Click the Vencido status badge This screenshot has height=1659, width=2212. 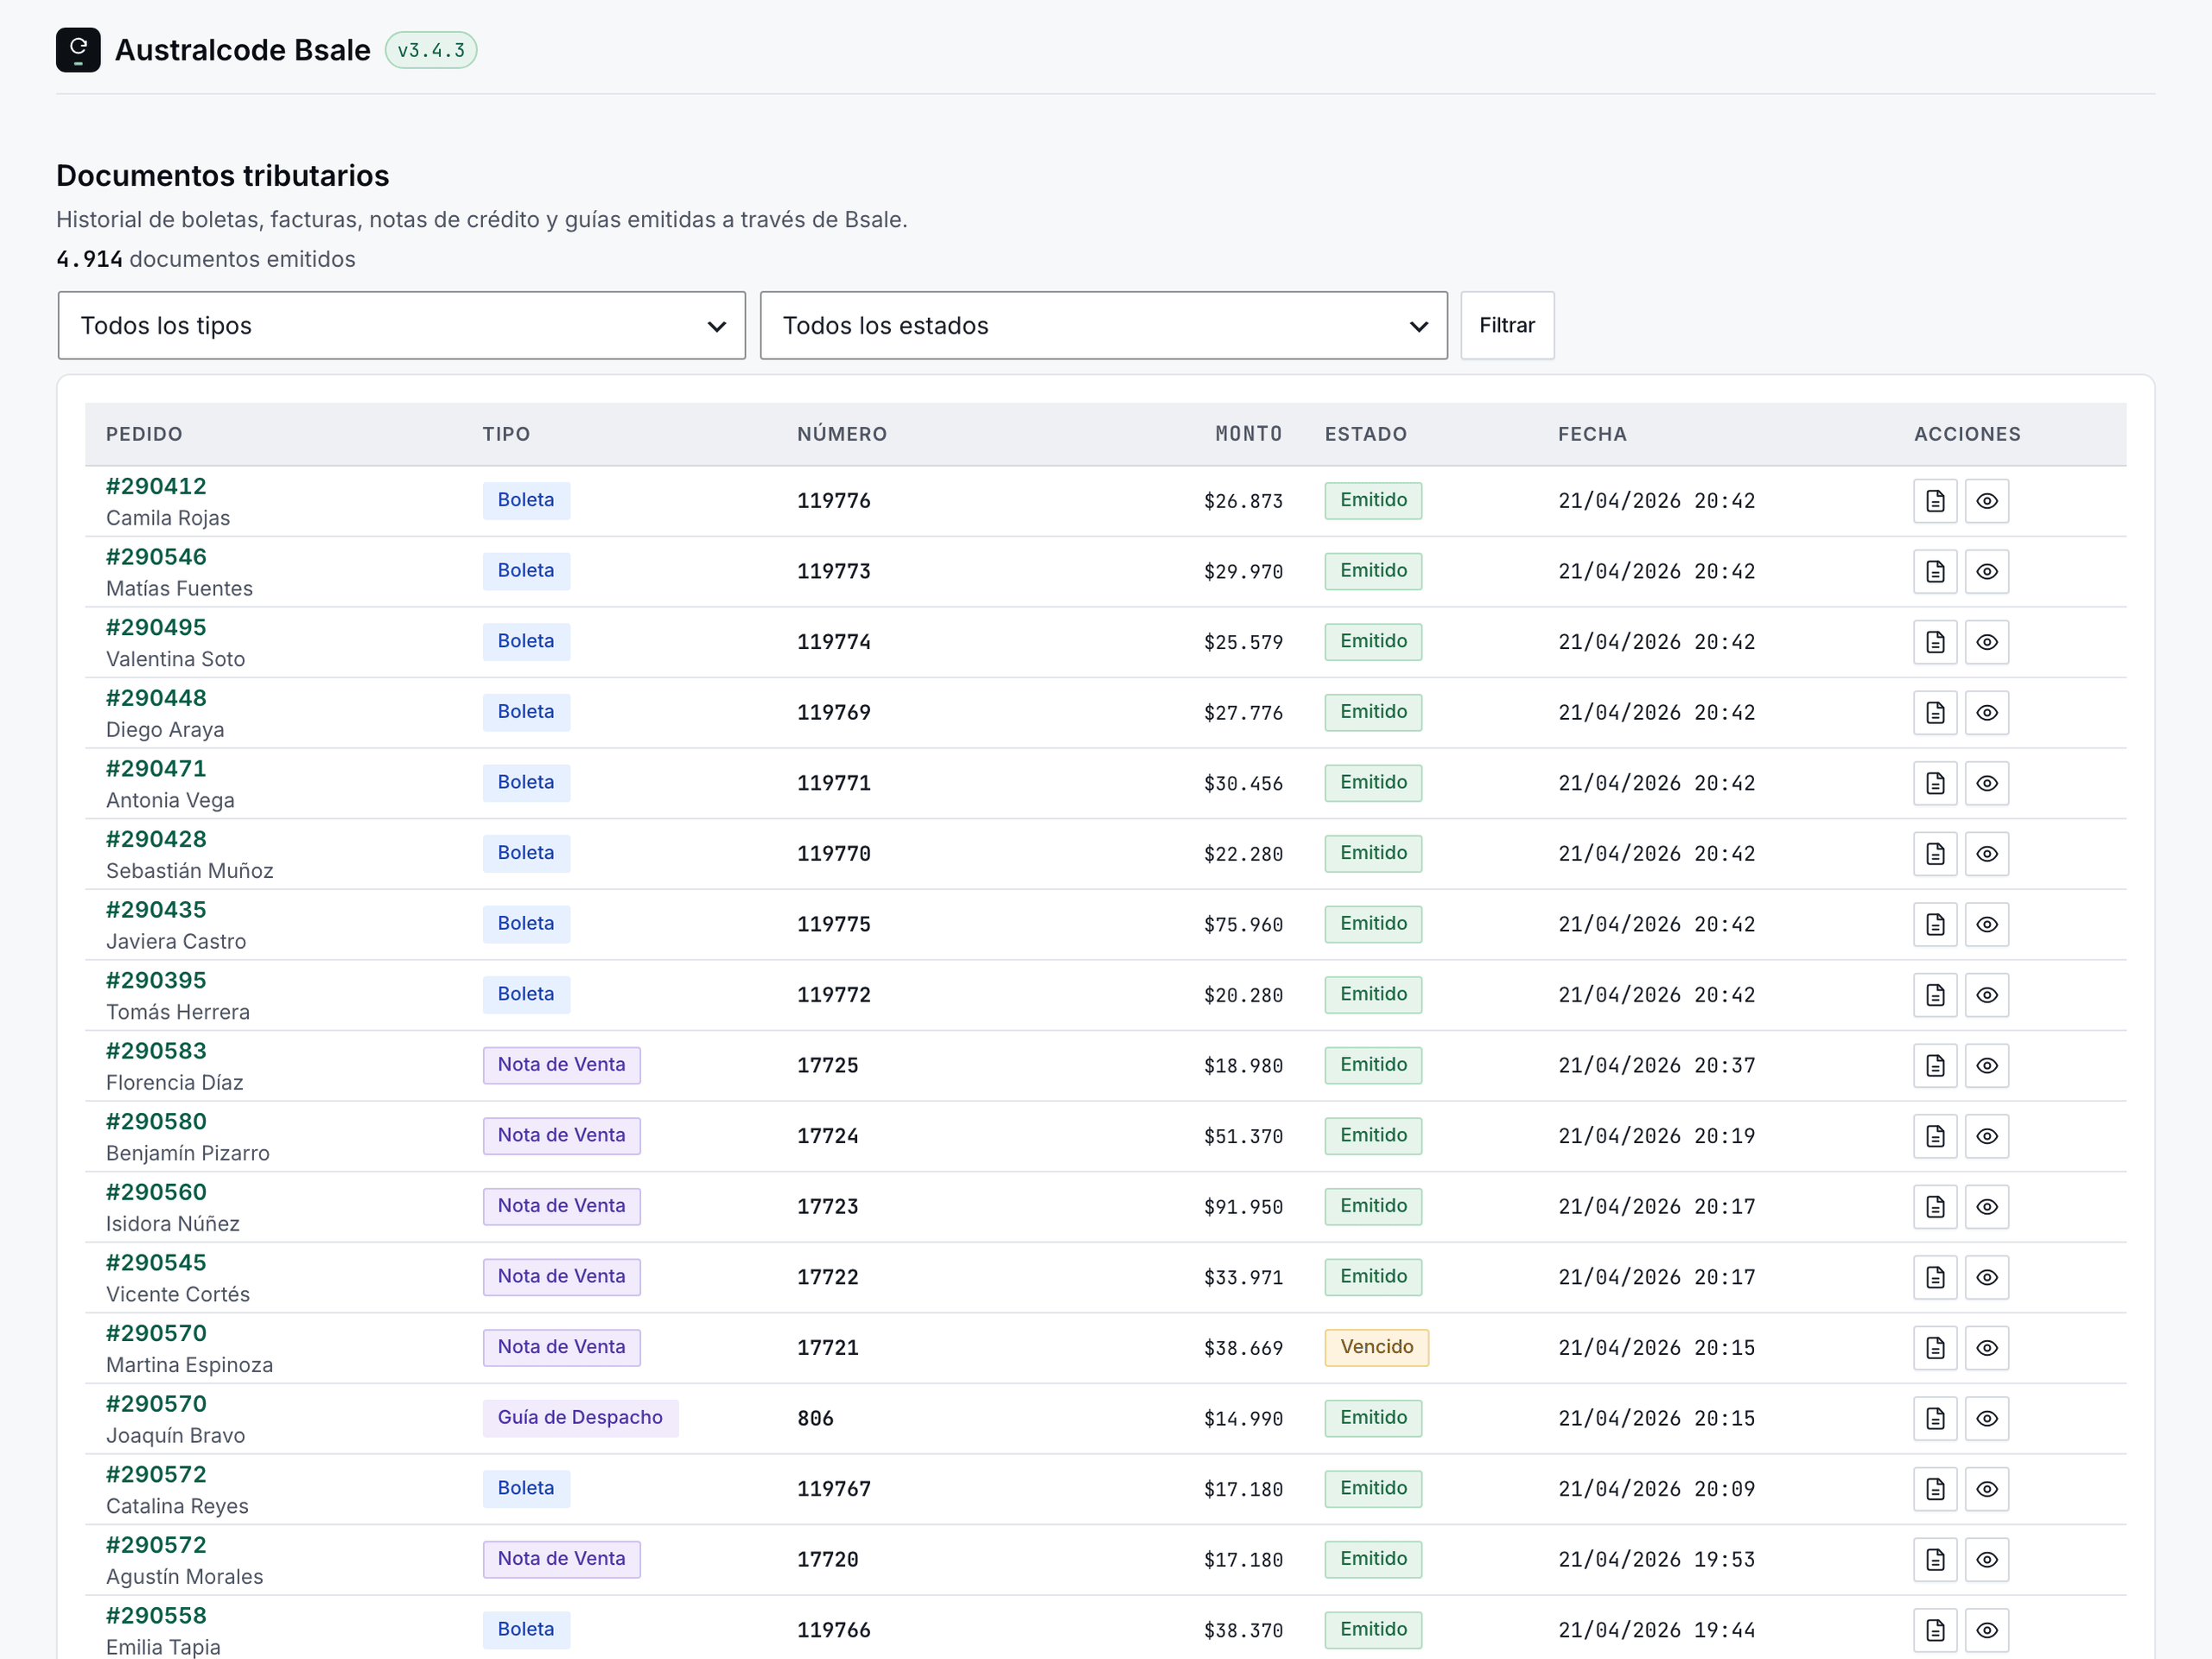tap(1376, 1347)
